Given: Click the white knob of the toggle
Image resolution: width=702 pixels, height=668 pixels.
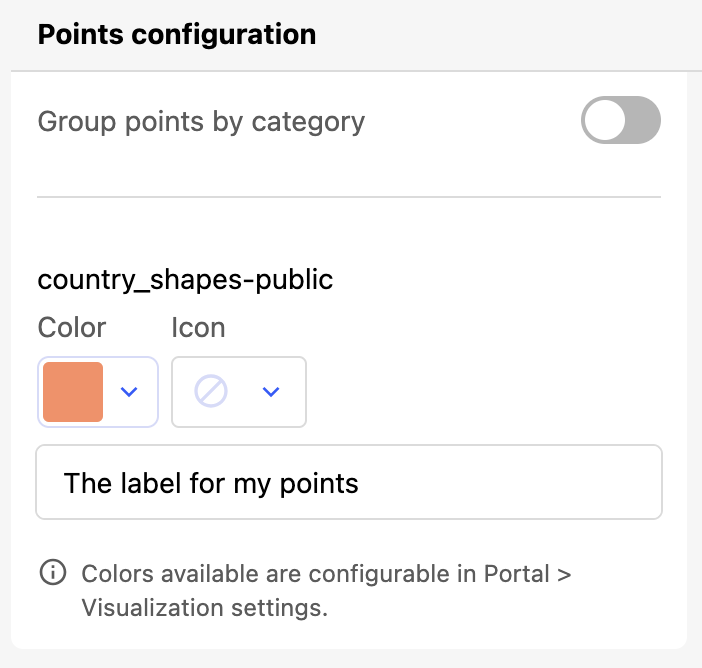Looking at the screenshot, I should [x=605, y=121].
